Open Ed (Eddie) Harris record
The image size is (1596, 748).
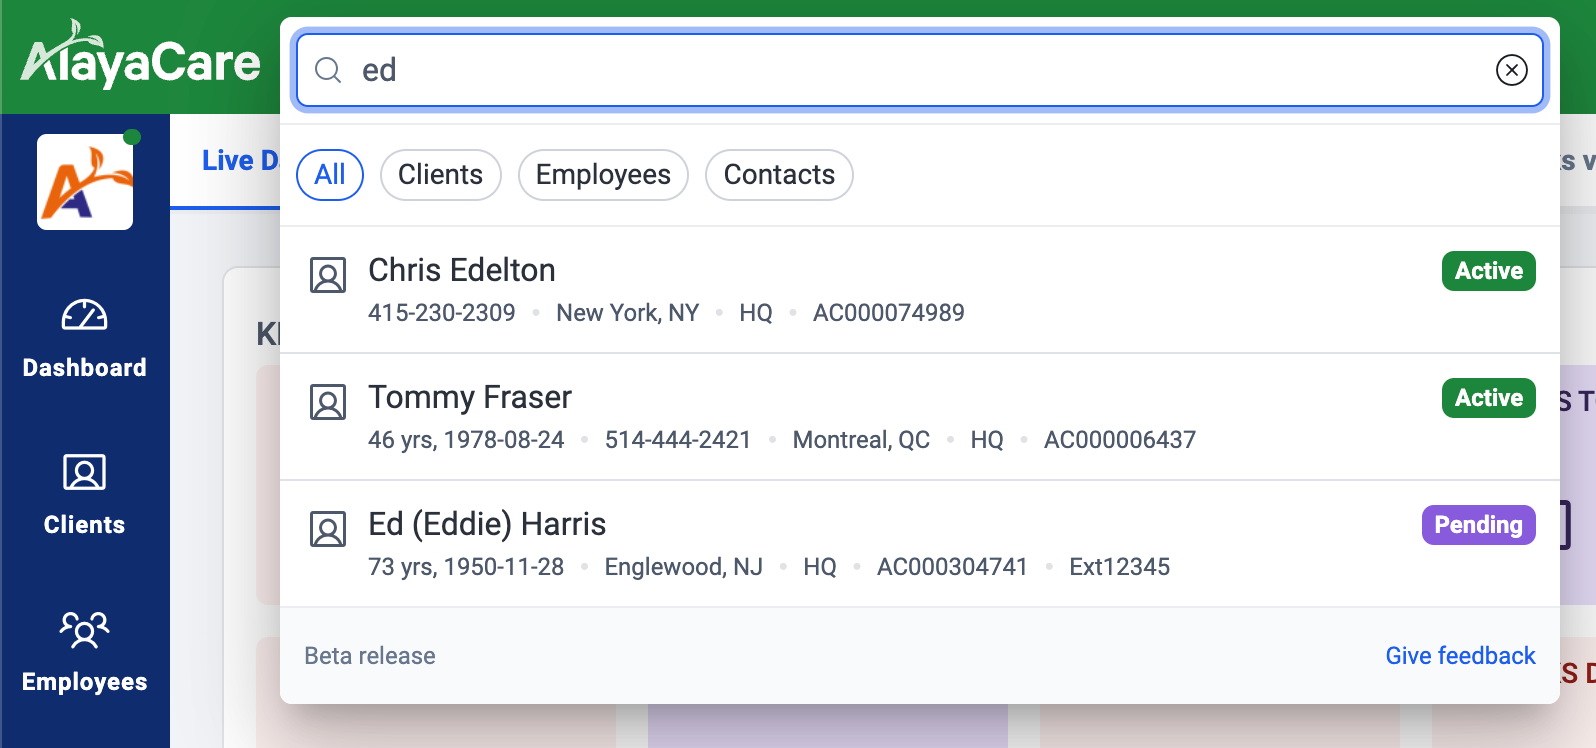tap(487, 525)
